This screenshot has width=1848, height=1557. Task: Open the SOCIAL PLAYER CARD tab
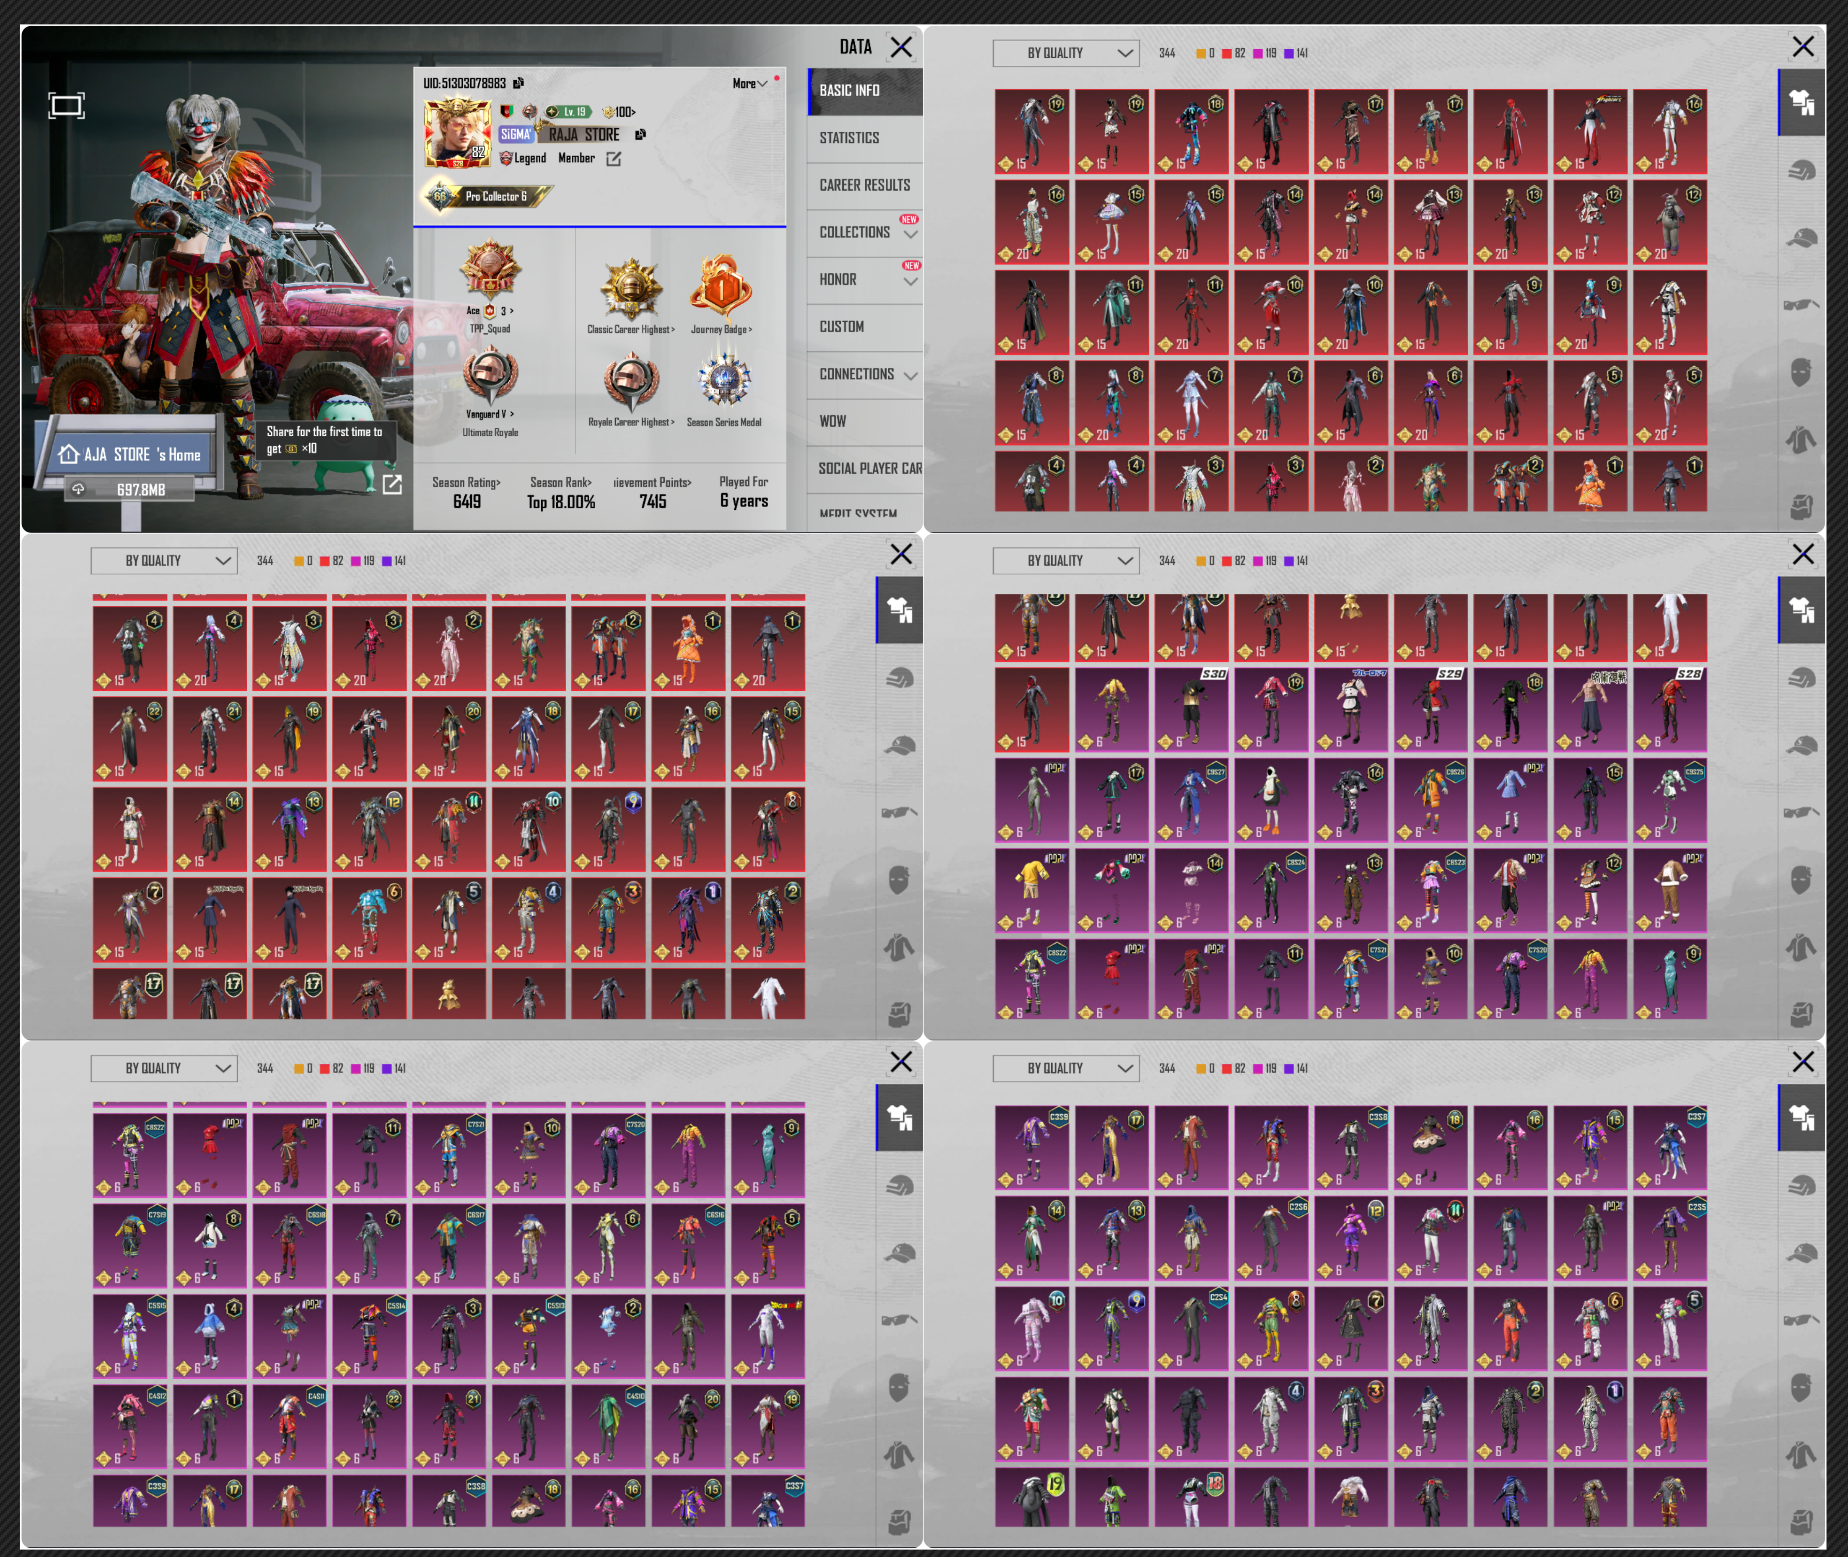click(865, 469)
